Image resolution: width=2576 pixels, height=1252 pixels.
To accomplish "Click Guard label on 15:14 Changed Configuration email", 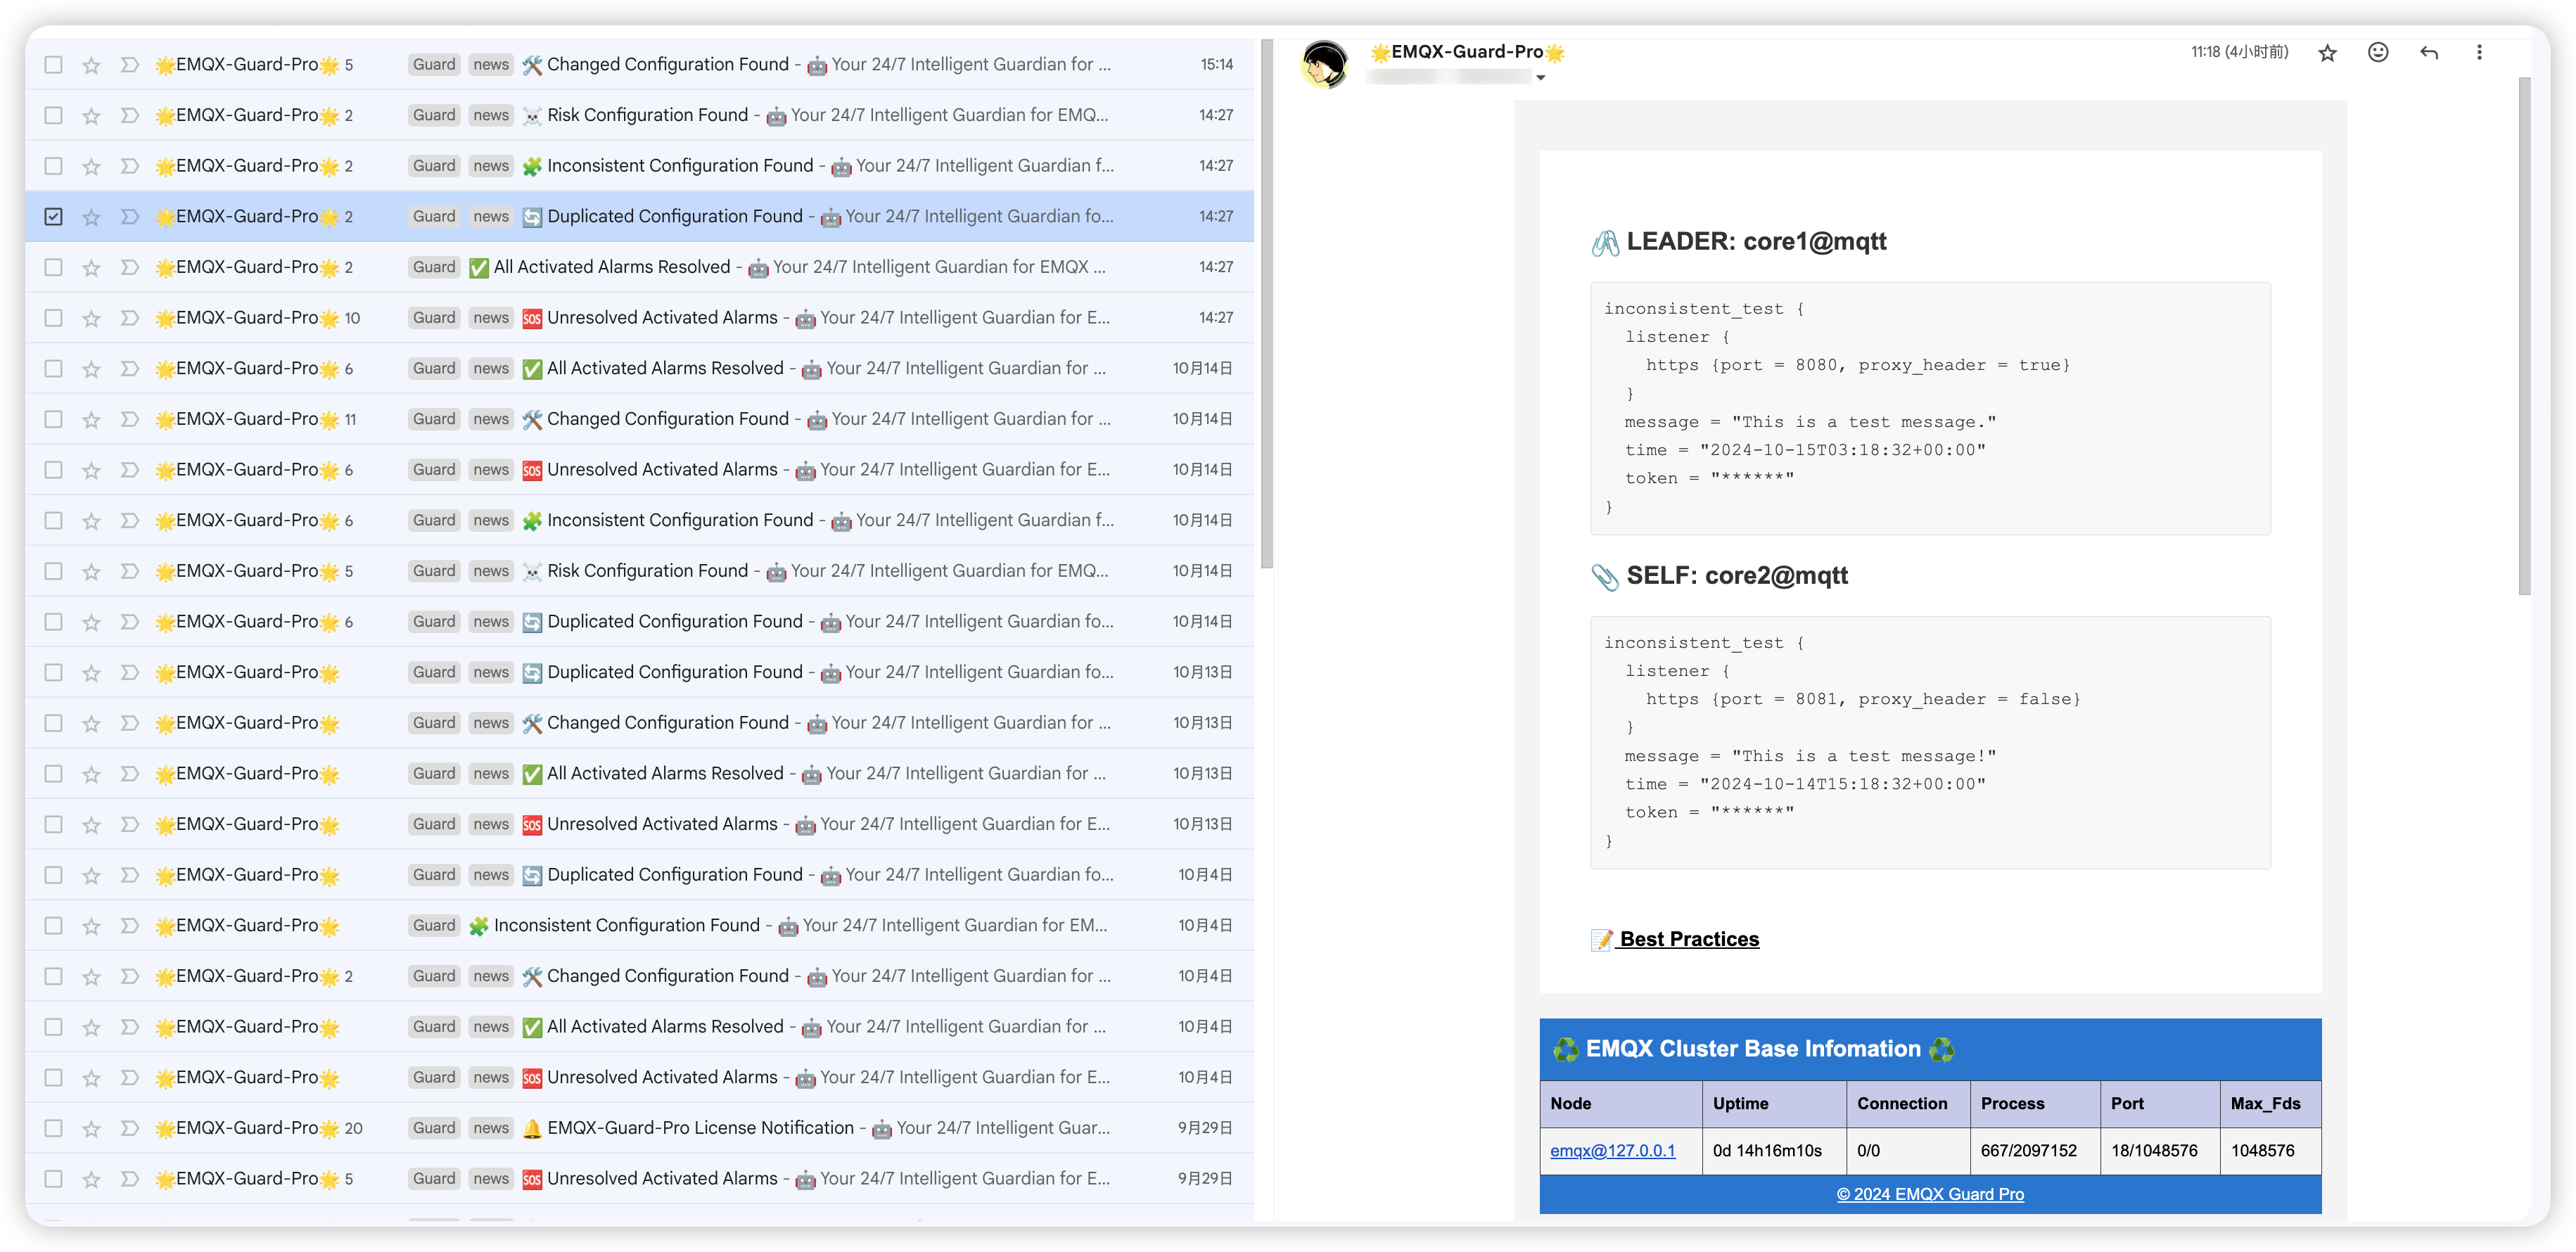I will 434,65.
